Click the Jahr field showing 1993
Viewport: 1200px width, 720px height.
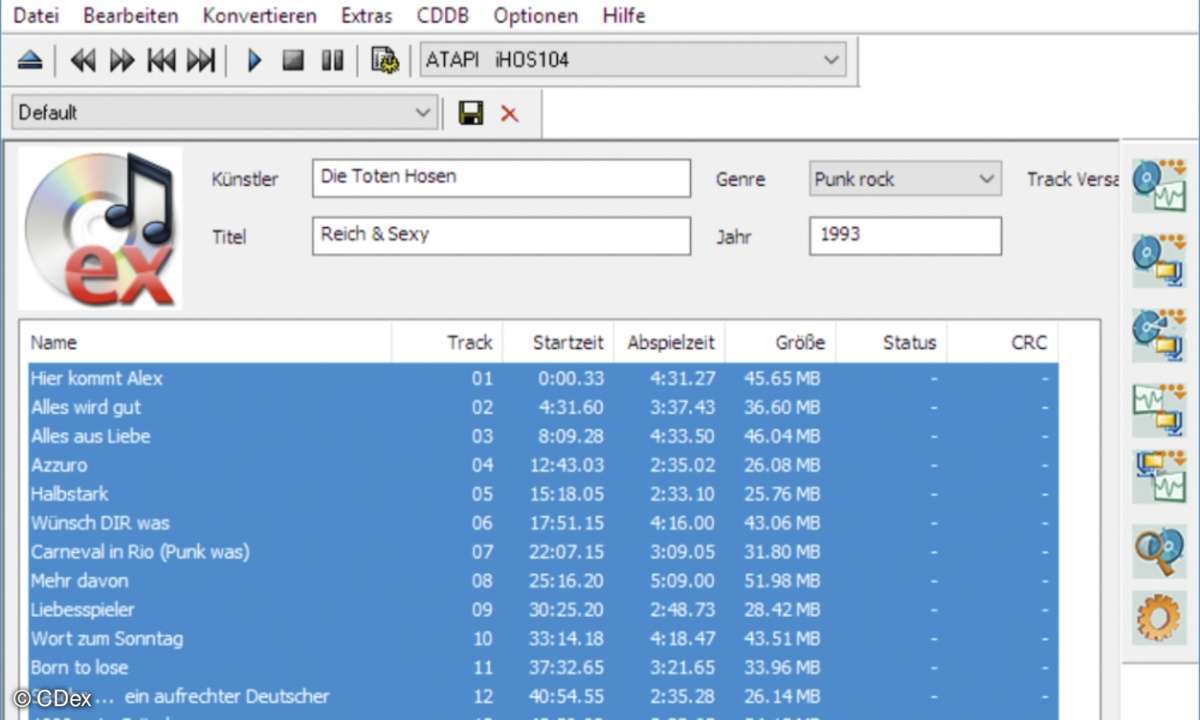click(905, 236)
